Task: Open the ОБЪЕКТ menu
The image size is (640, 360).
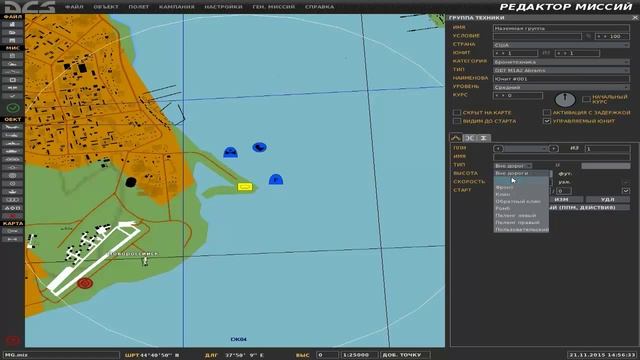Action: pyautogui.click(x=106, y=7)
